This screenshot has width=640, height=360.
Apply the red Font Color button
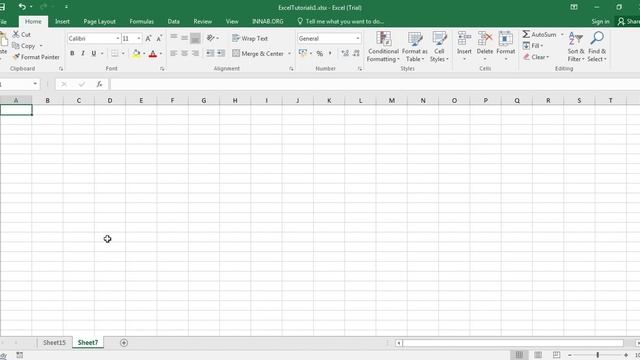pyautogui.click(x=153, y=53)
